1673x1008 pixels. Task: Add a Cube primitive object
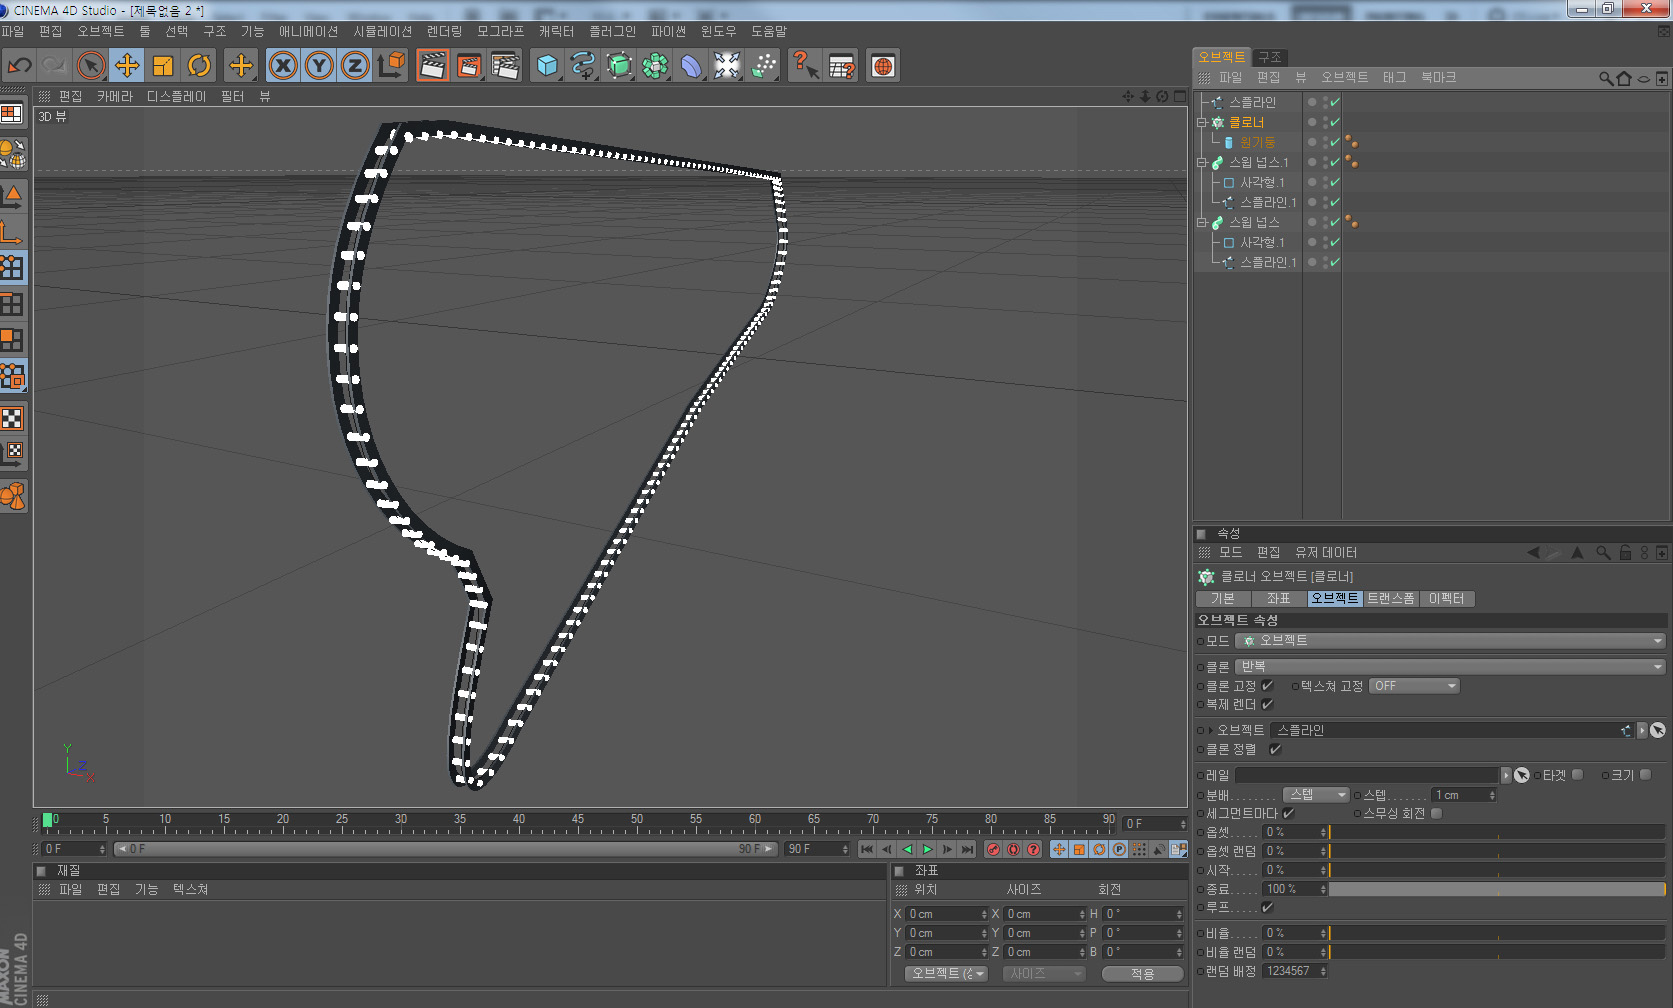(547, 66)
